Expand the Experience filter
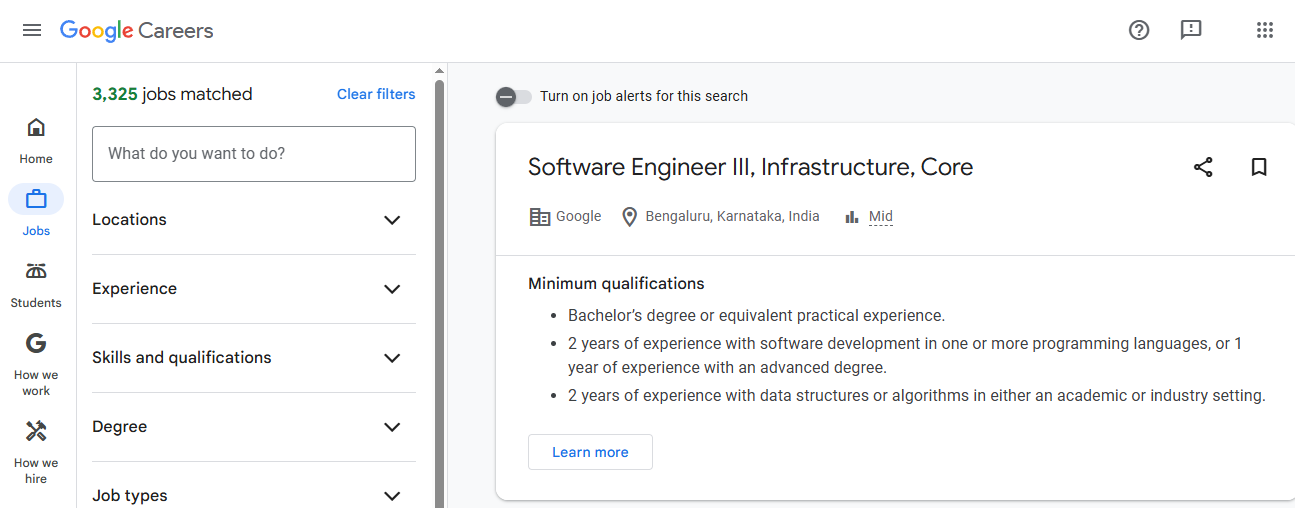The image size is (1295, 508). [254, 289]
